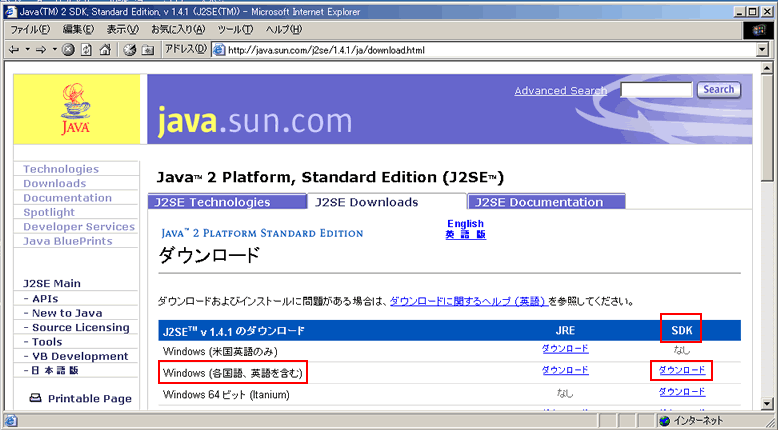Open the Forward button history dropdown arrow

click(55, 50)
